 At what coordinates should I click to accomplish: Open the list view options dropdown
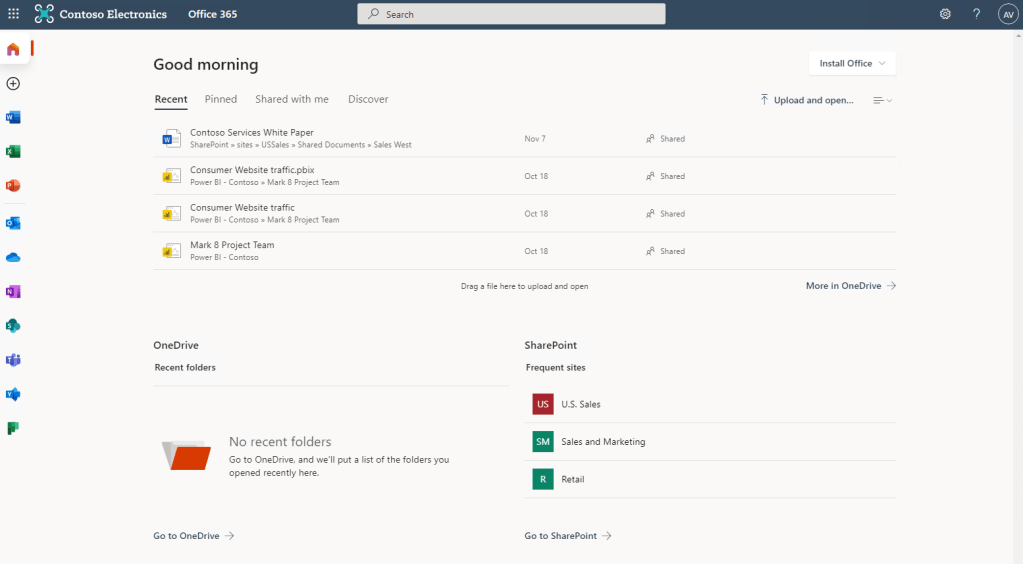882,100
